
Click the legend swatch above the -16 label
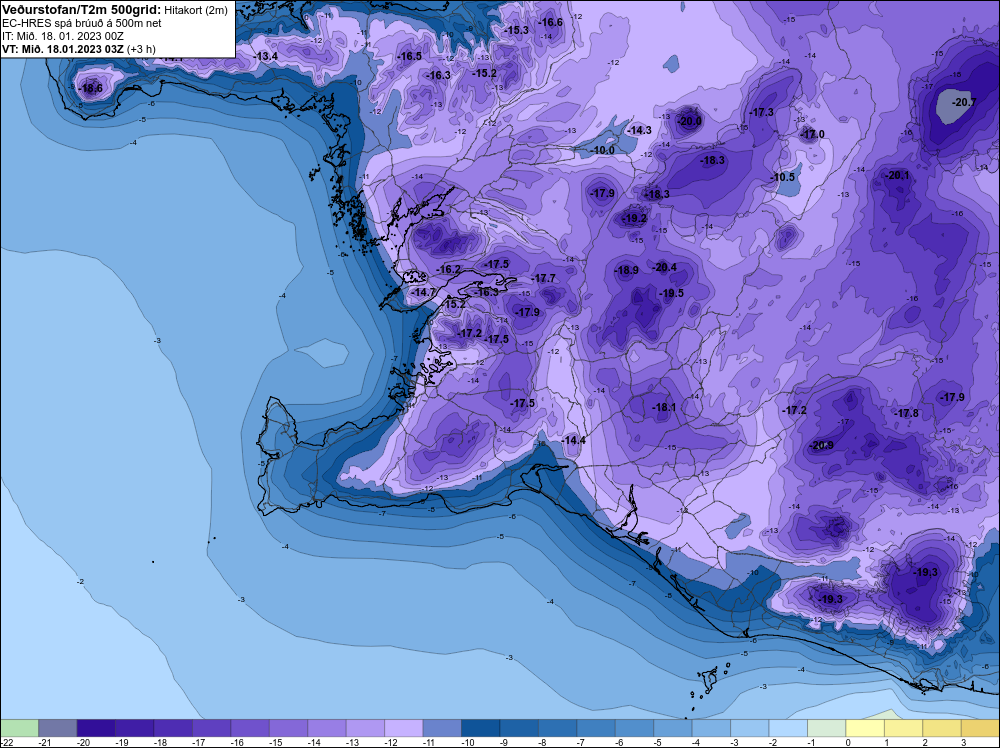[250, 728]
